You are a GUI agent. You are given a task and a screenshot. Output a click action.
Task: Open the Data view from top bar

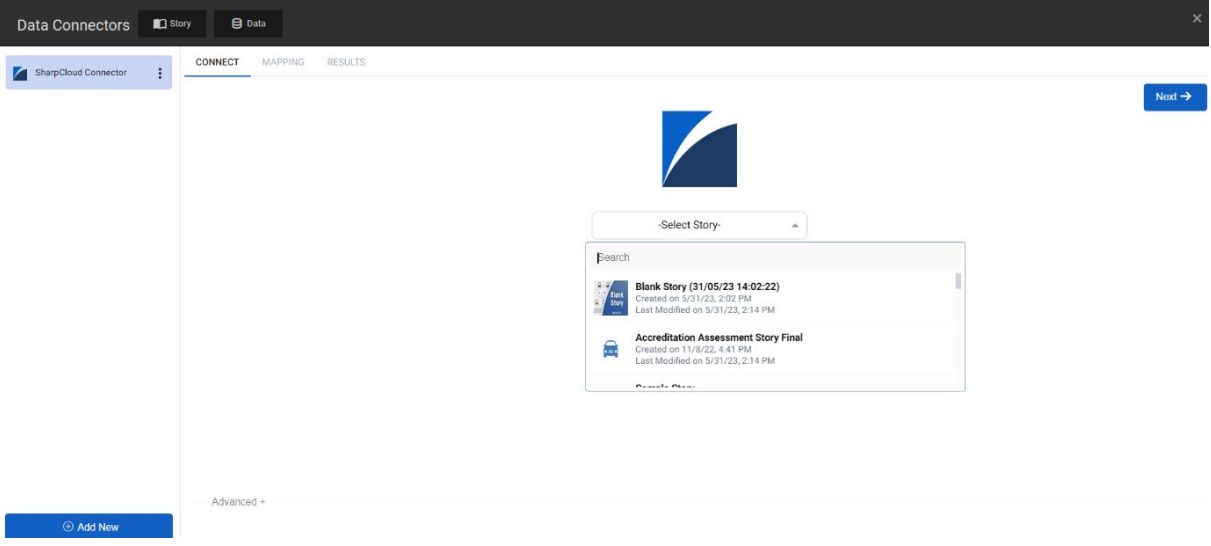248,23
